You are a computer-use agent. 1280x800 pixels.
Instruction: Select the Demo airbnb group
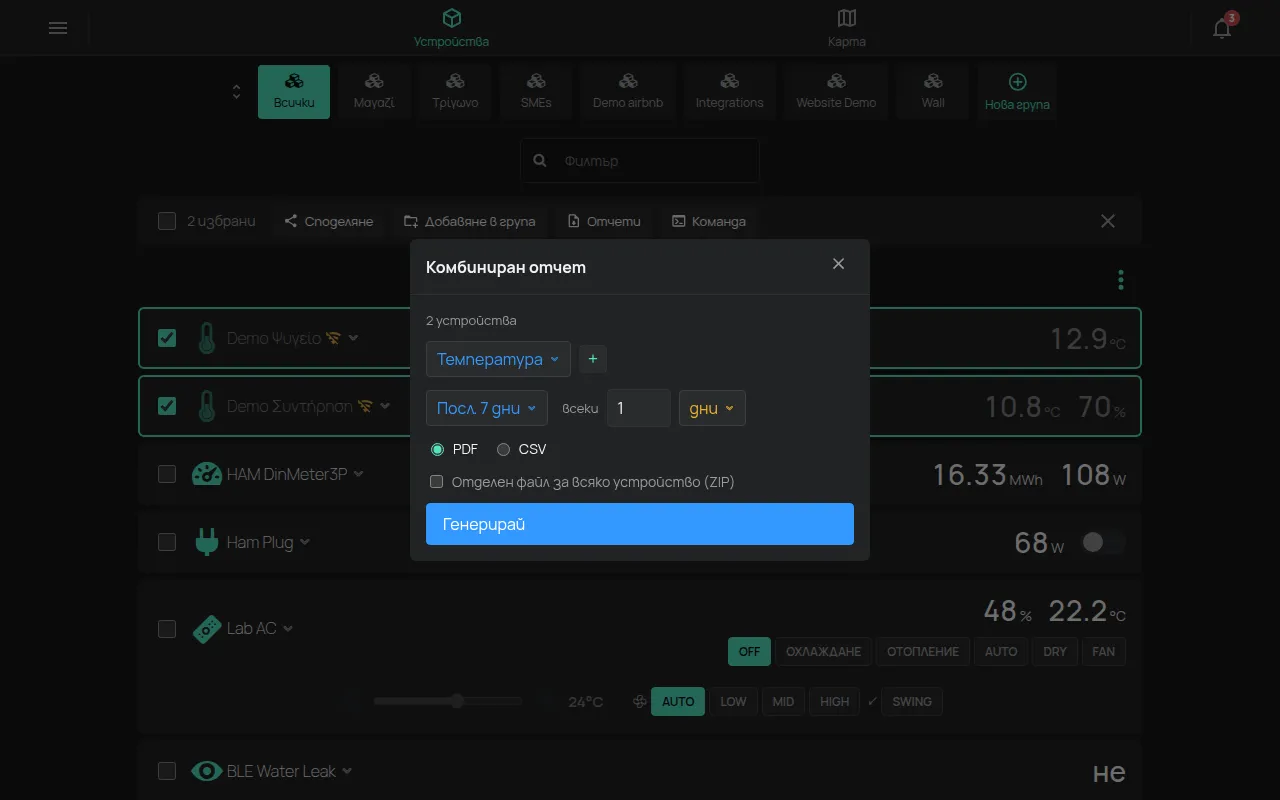[x=628, y=92]
